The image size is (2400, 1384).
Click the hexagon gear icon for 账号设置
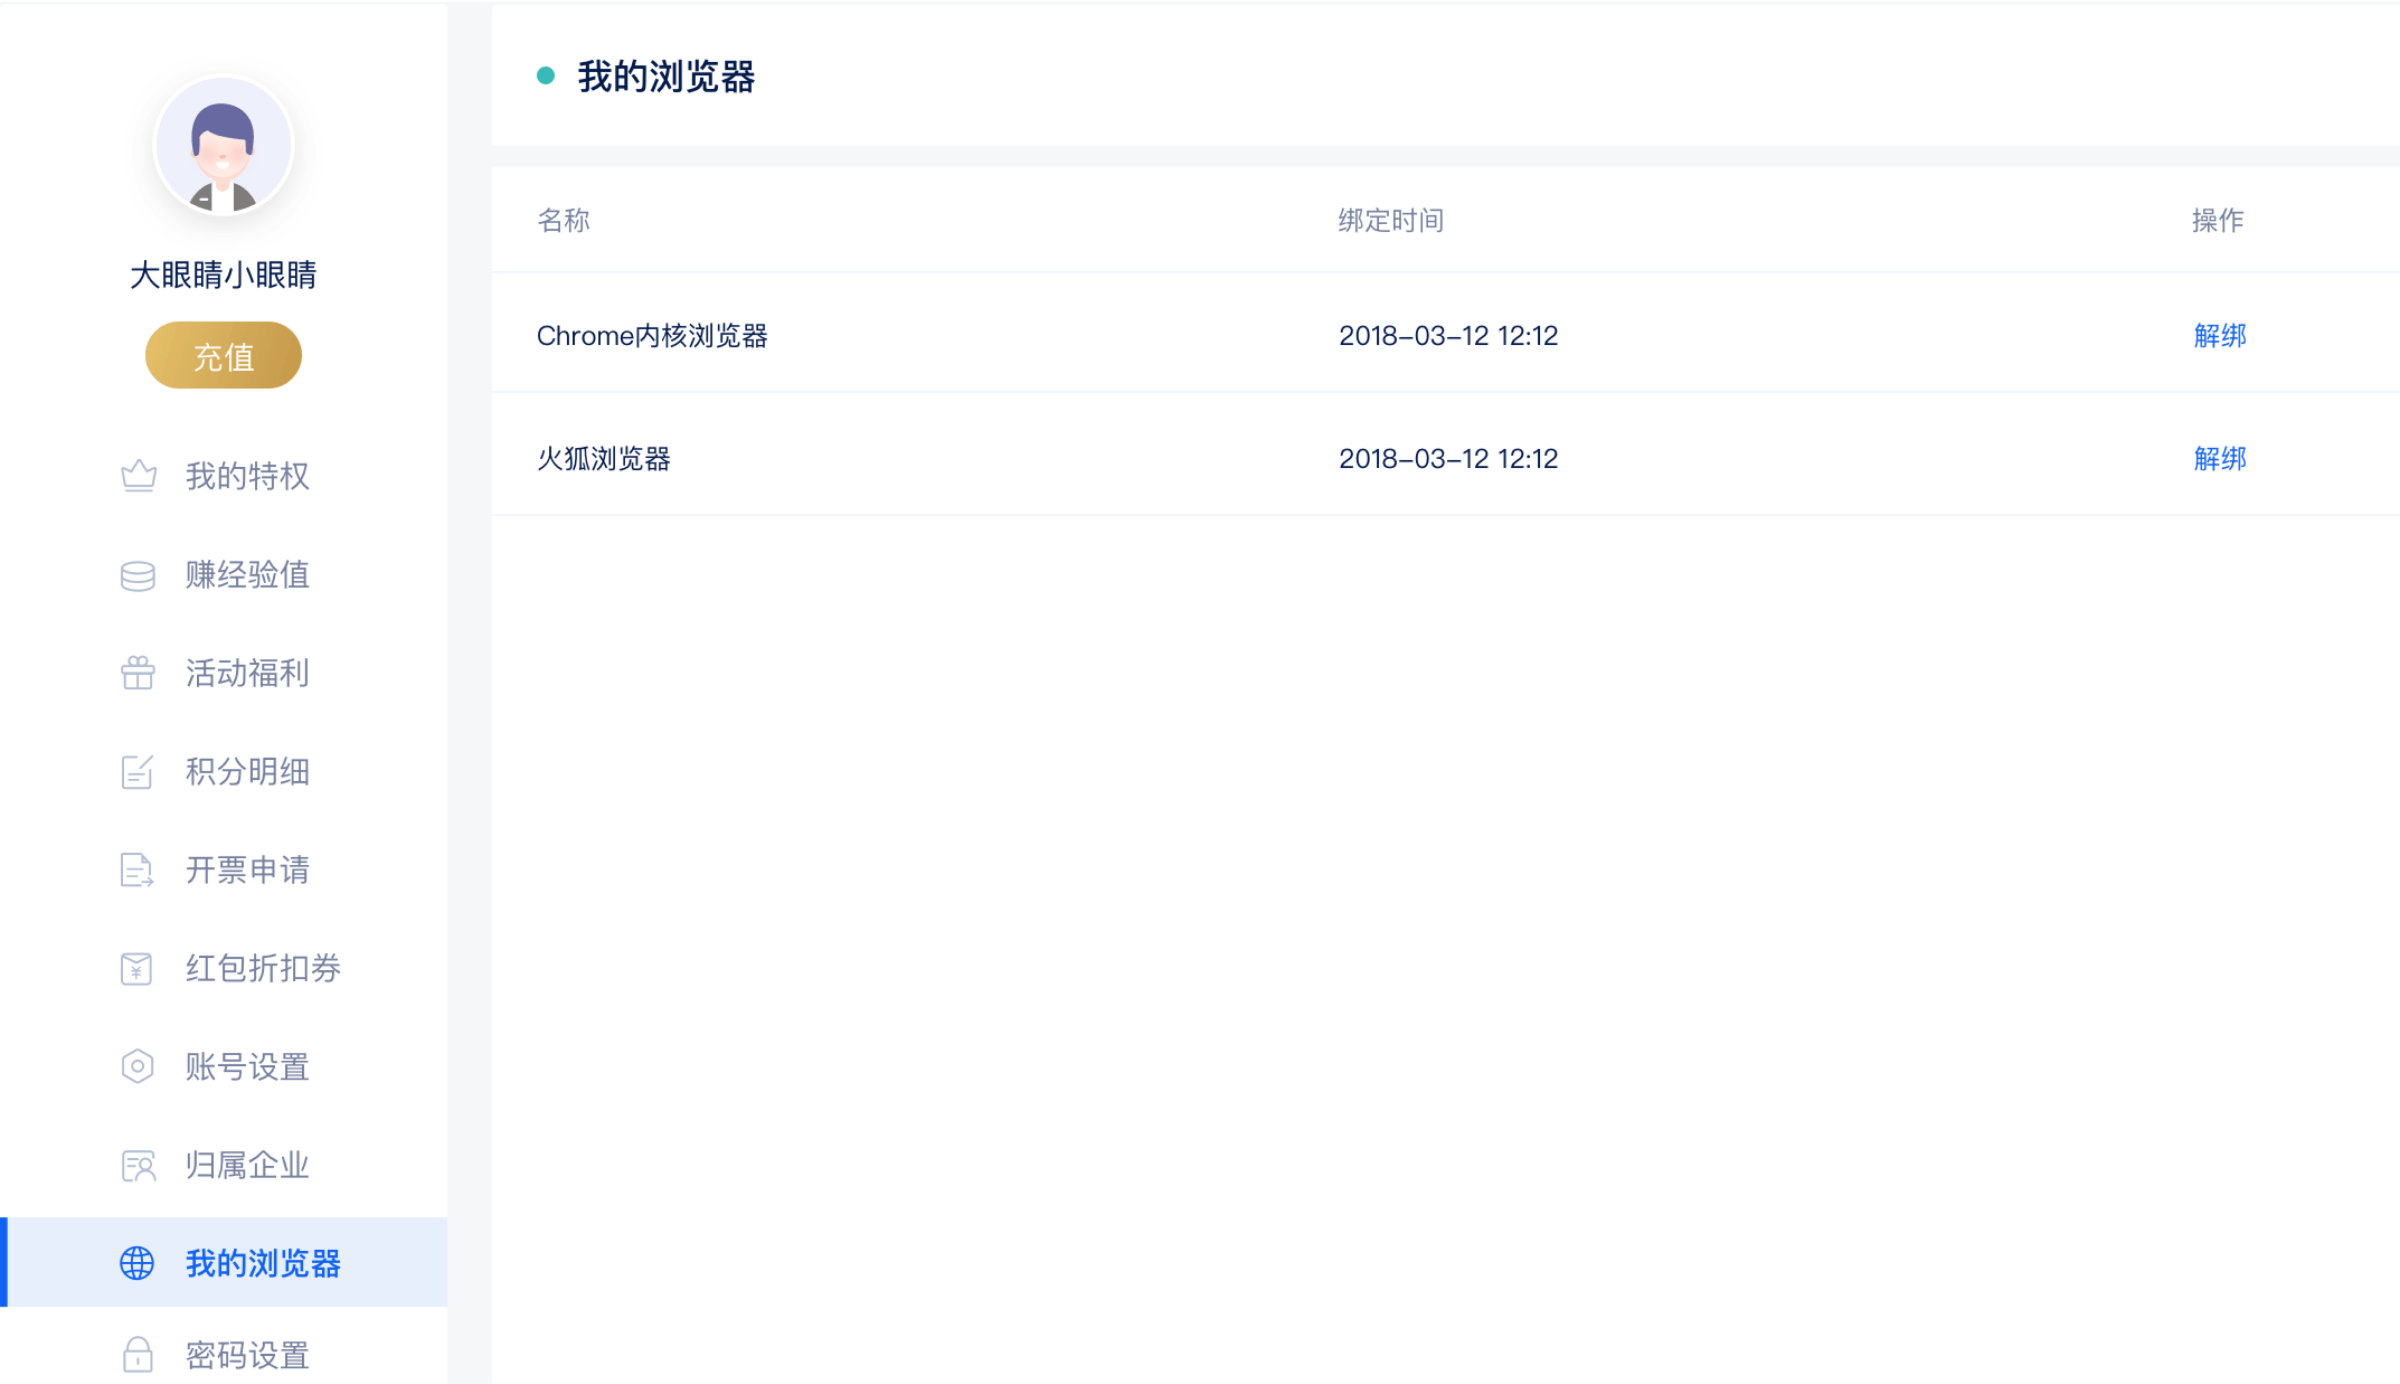(137, 1066)
